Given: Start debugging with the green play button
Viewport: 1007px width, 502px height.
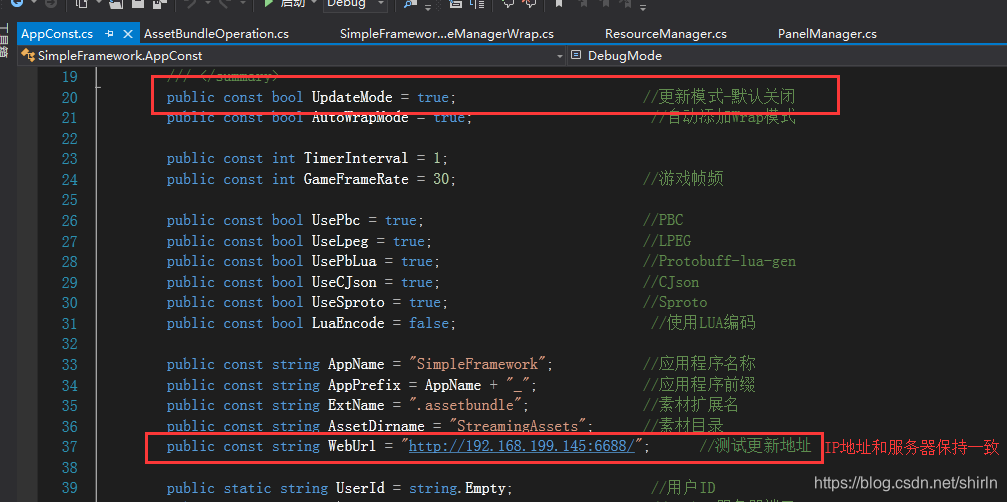Looking at the screenshot, I should 270,4.
